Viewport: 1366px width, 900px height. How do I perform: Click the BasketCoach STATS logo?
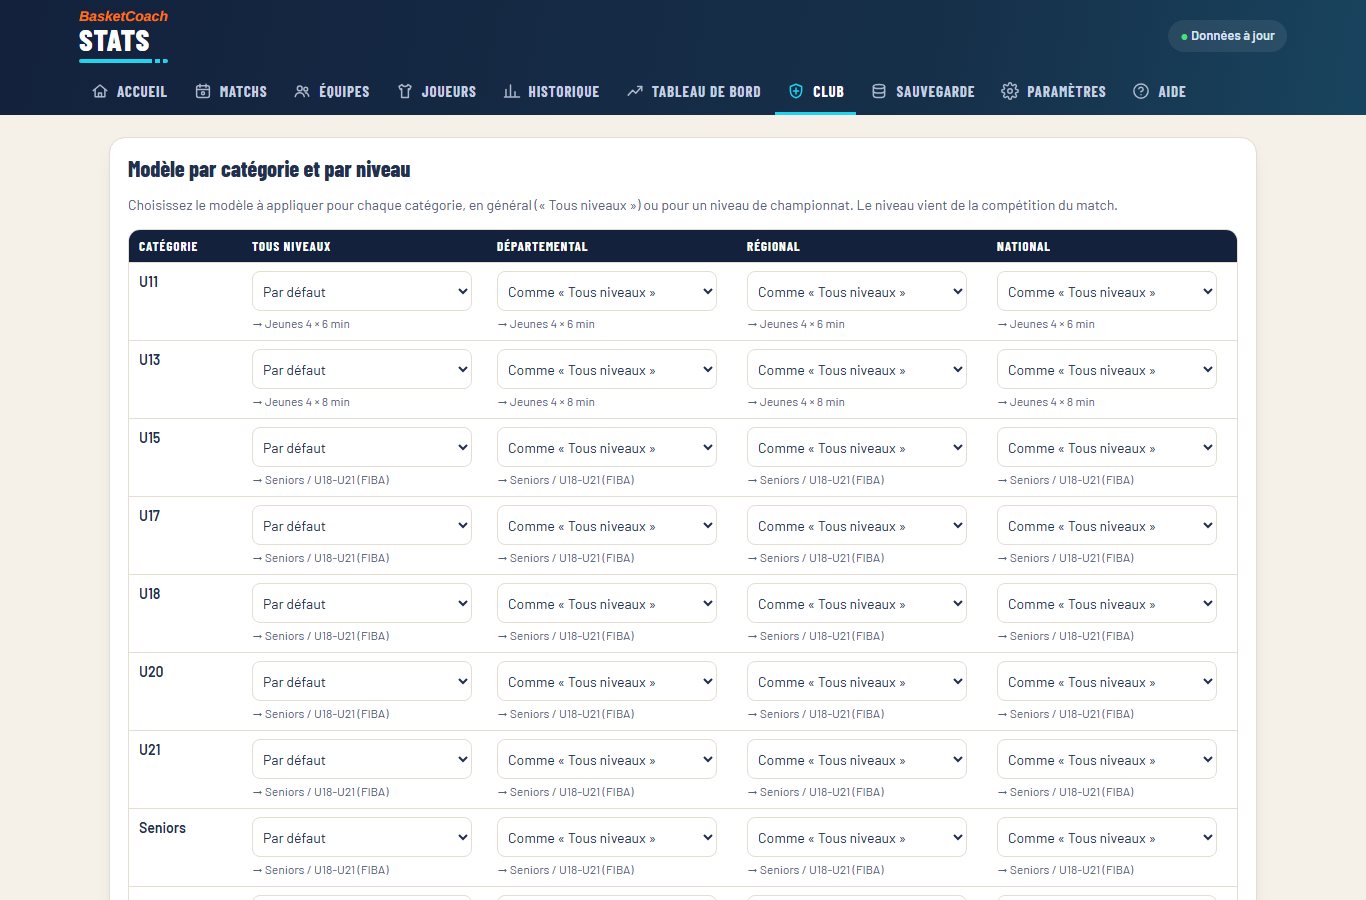(123, 36)
